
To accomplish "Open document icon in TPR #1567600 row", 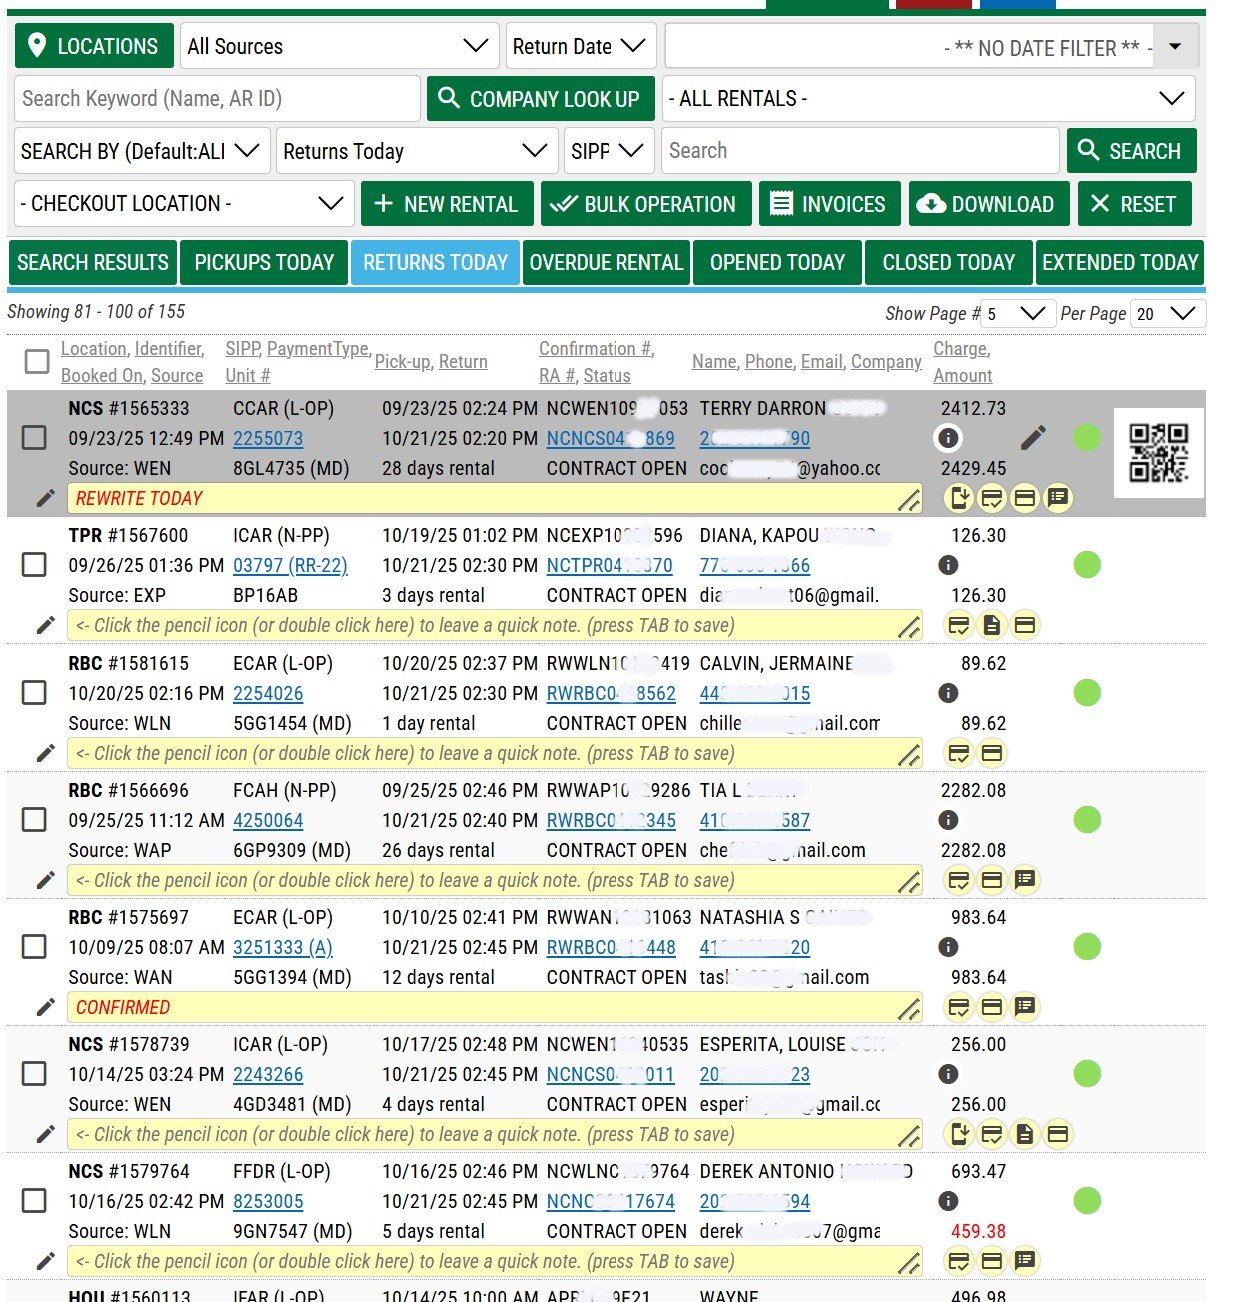I will [x=991, y=626].
